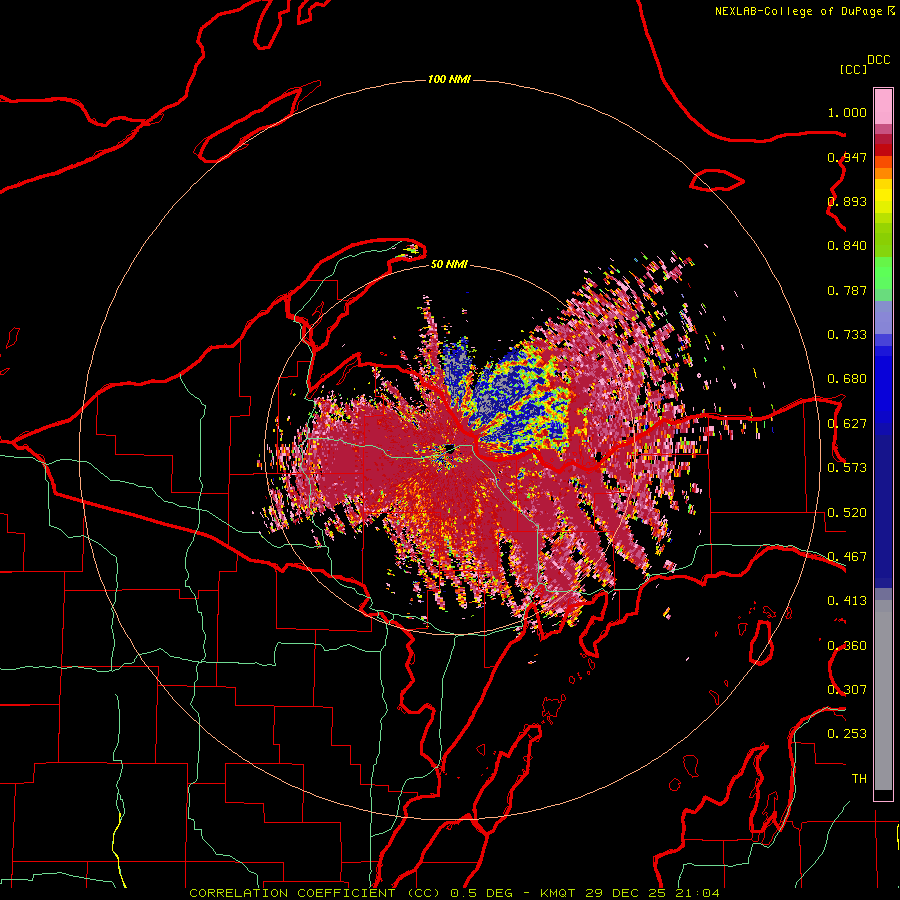Click the 100 NMI range ring label

coord(449,79)
